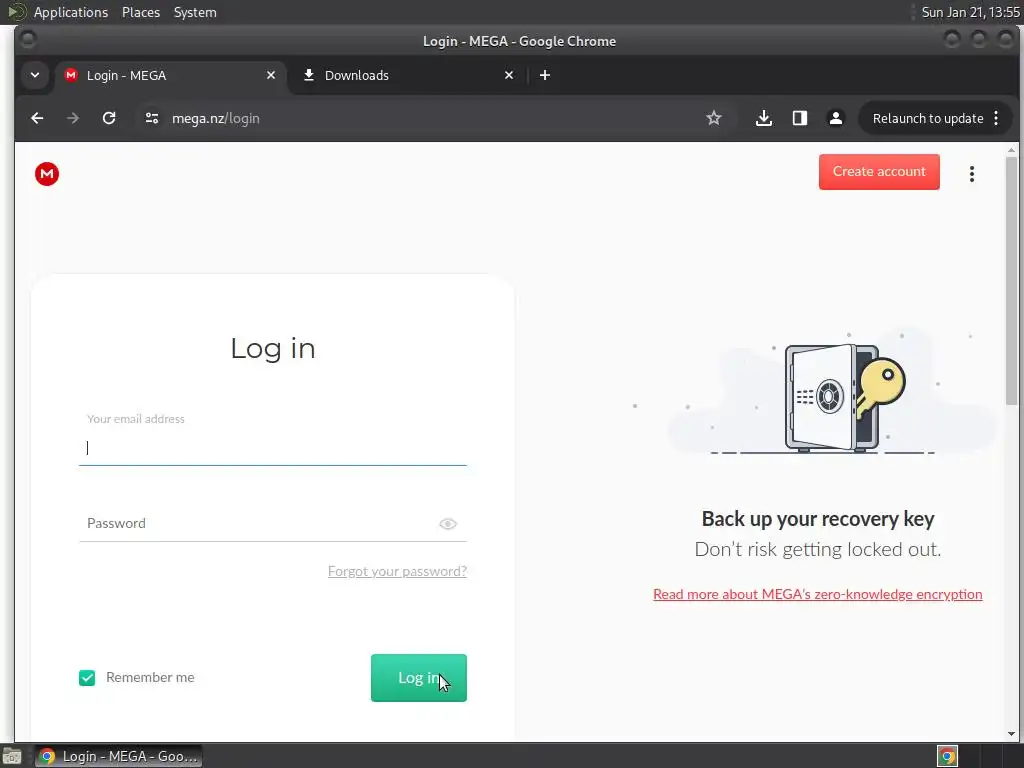Click the scrollbar up arrow

[x=1012, y=150]
